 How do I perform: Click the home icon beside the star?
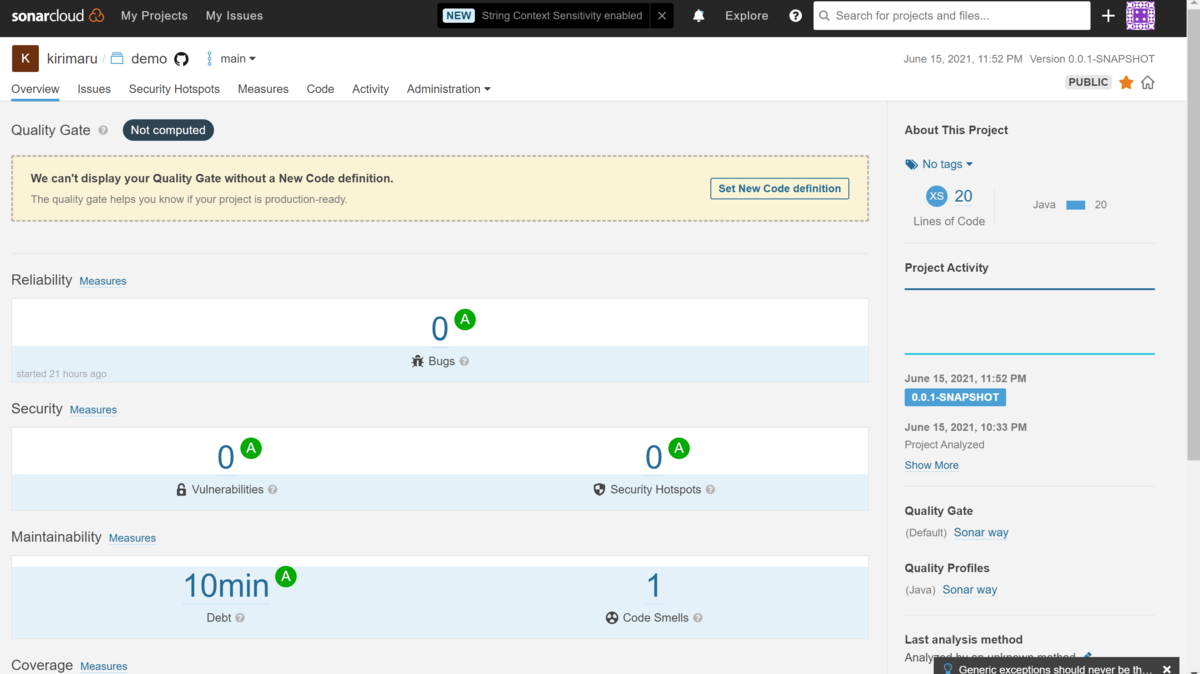click(x=1148, y=82)
